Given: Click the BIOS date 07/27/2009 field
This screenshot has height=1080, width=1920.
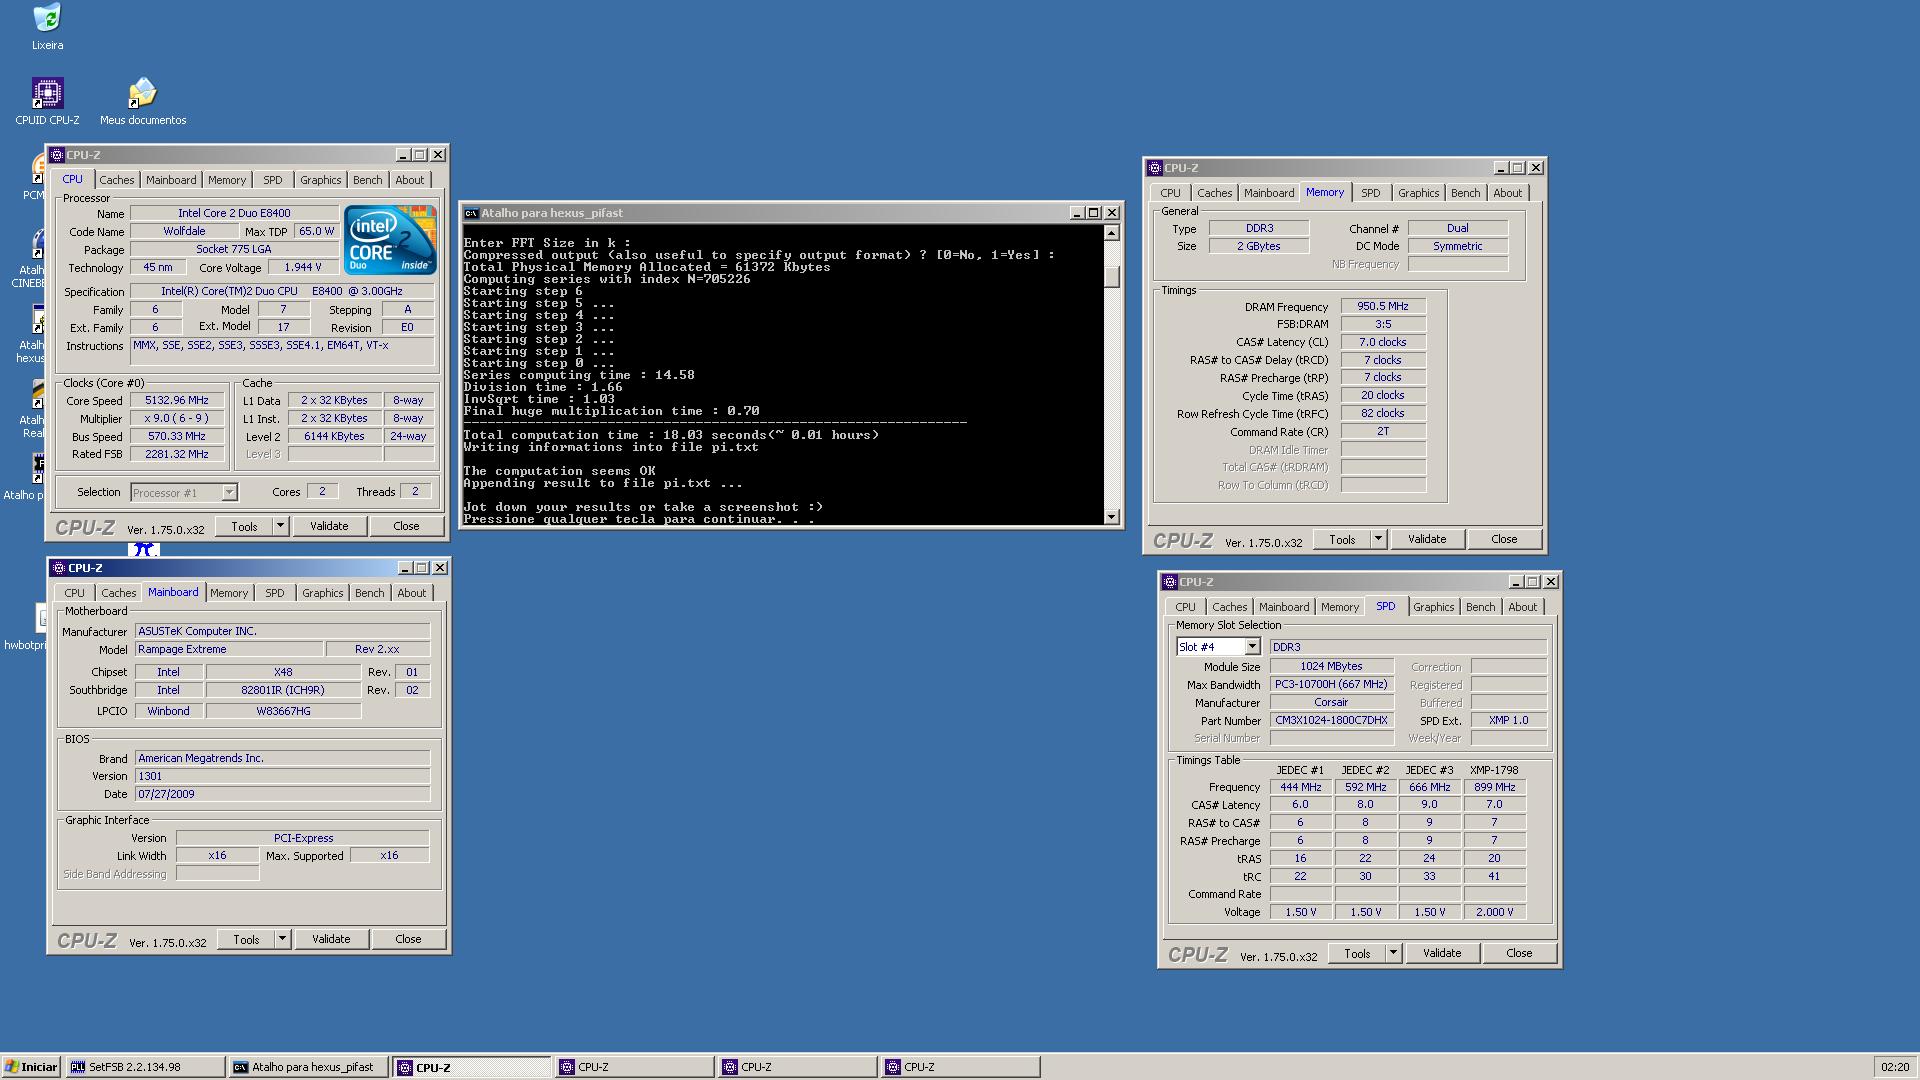Looking at the screenshot, I should point(282,794).
